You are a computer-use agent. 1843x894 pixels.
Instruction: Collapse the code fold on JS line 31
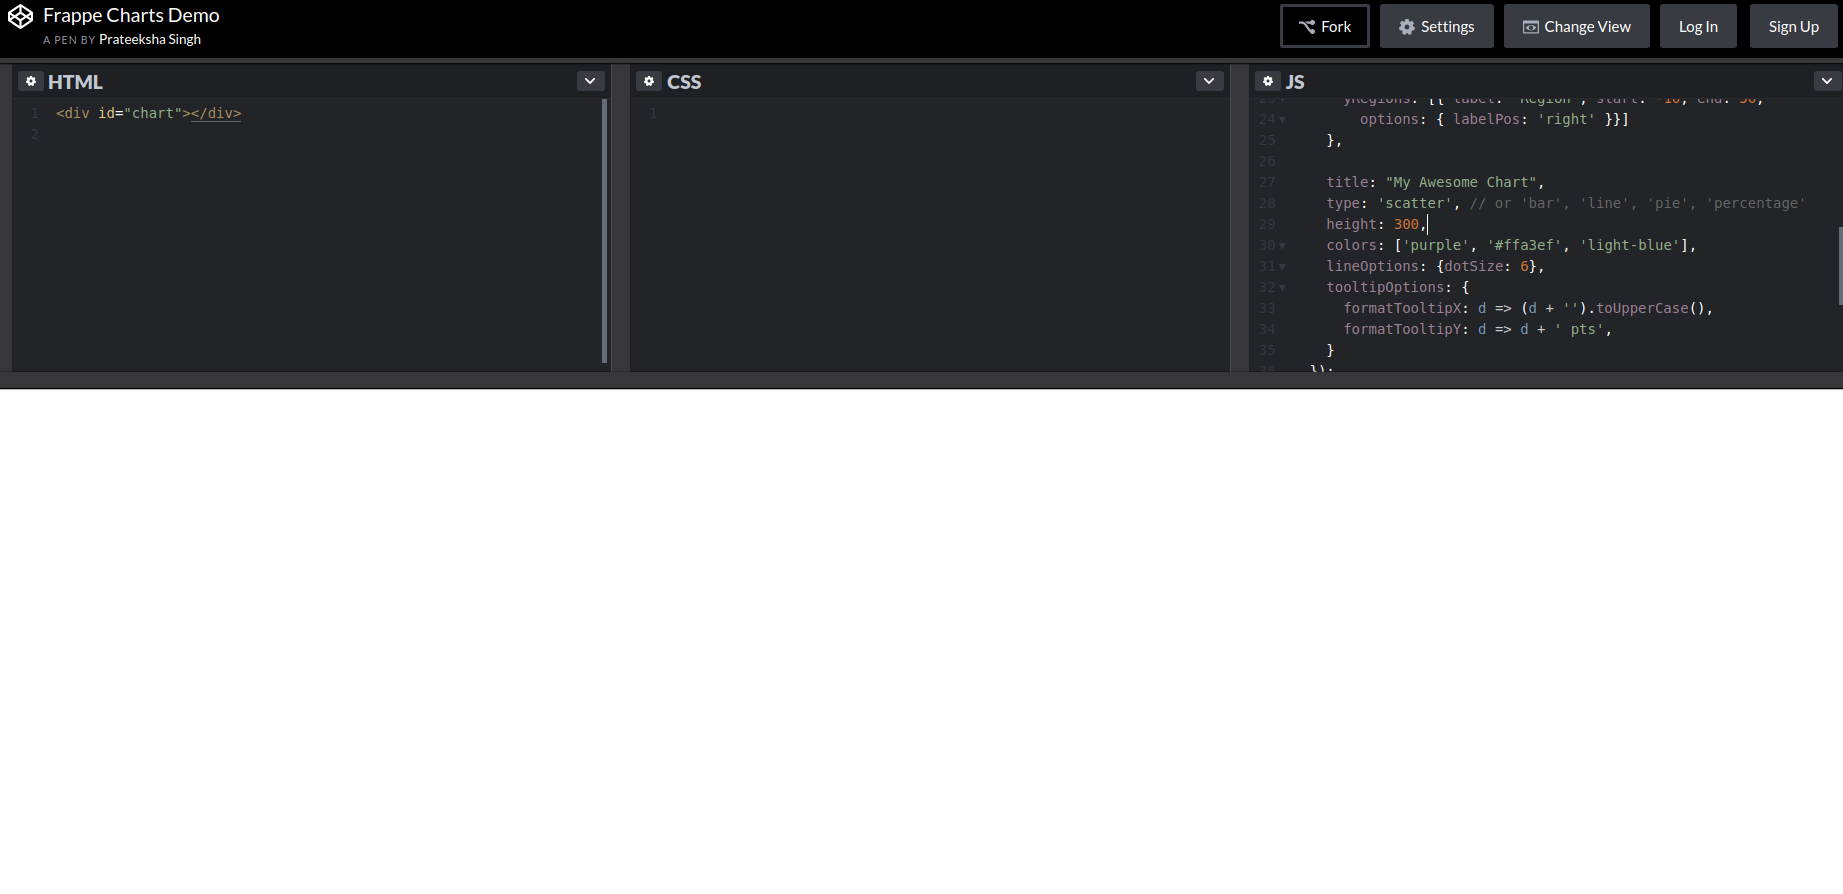pos(1282,267)
